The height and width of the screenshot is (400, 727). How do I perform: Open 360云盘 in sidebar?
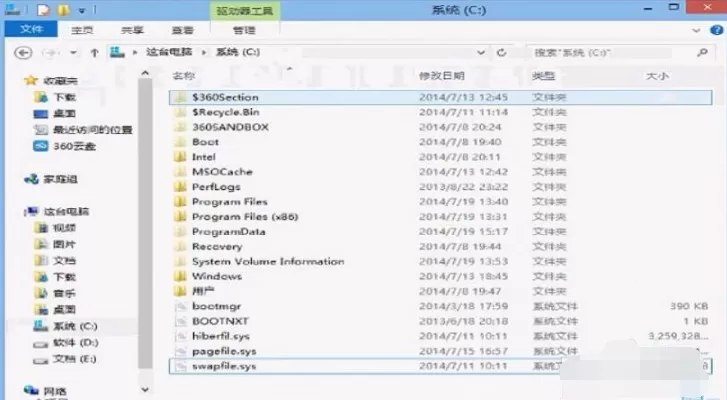[x=65, y=146]
